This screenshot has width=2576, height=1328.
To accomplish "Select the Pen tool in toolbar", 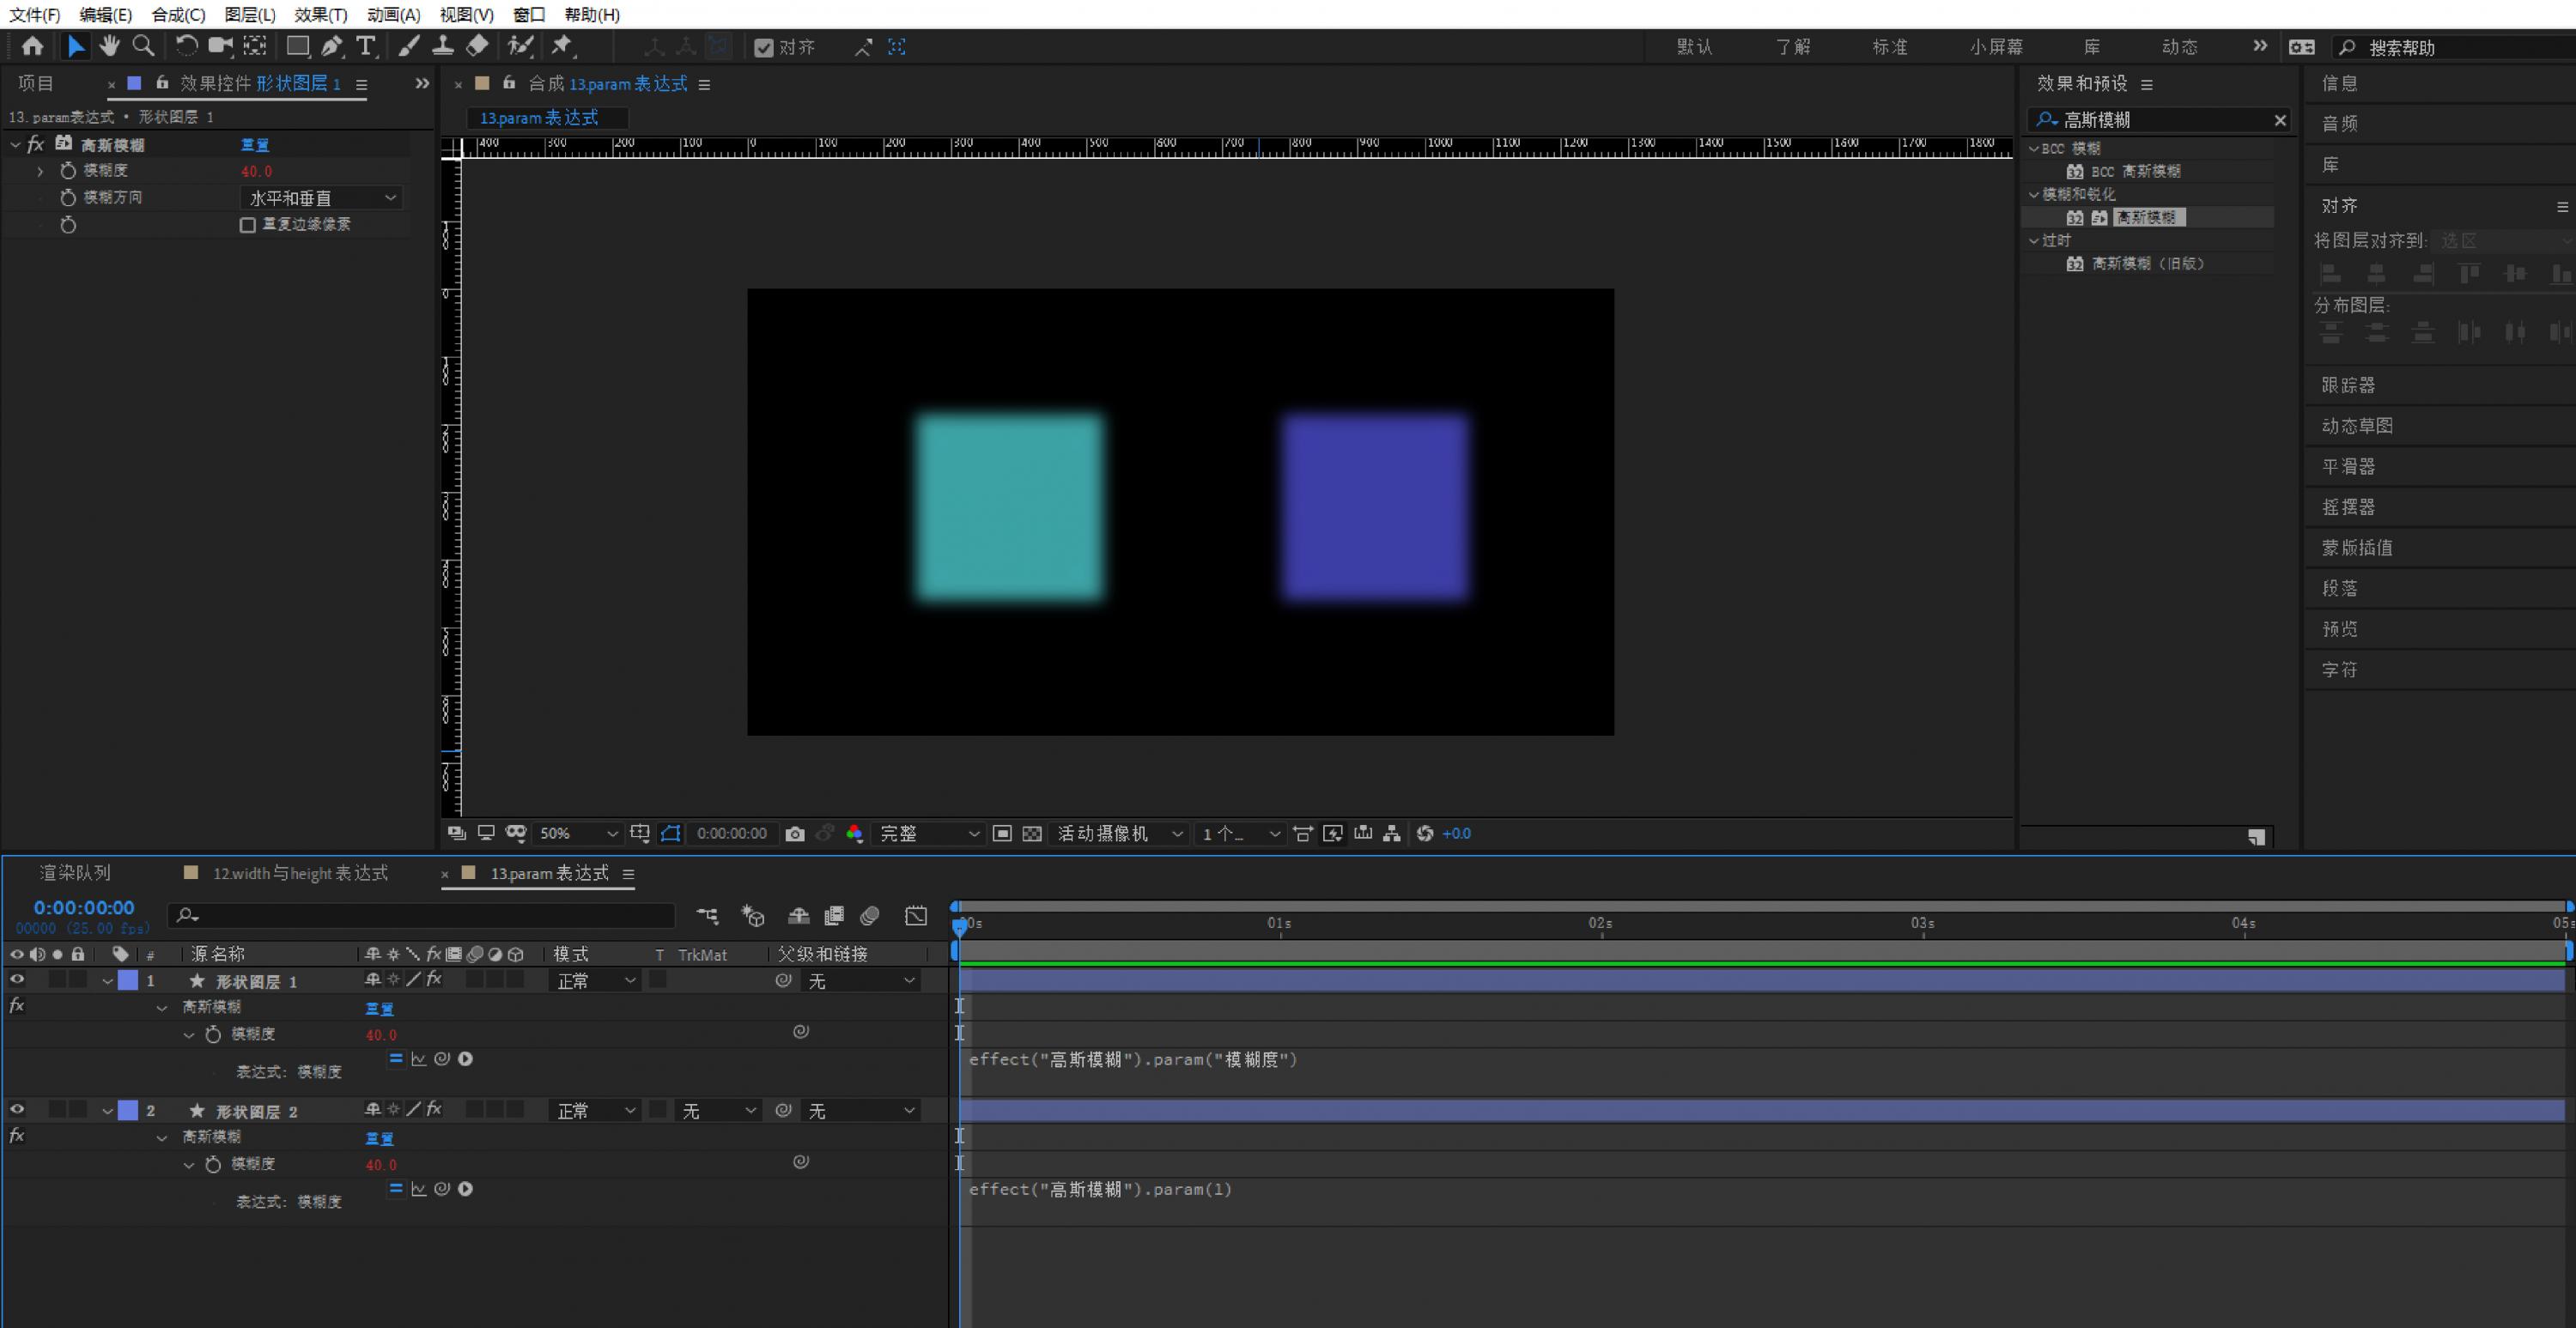I will (332, 46).
